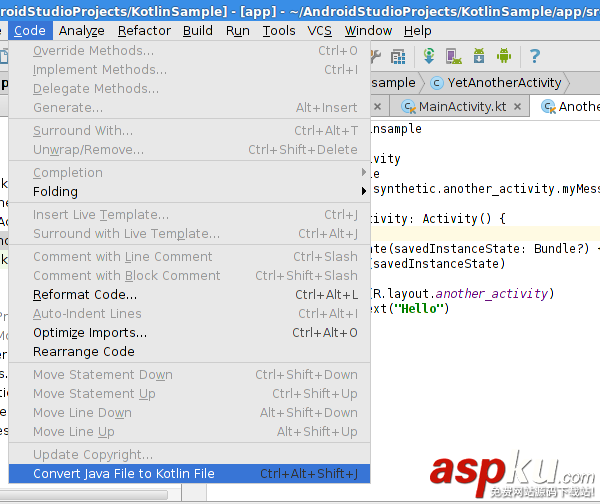Screen dimensions: 600x504
Task: Click Comment with Block Comment
Action: [189, 276]
